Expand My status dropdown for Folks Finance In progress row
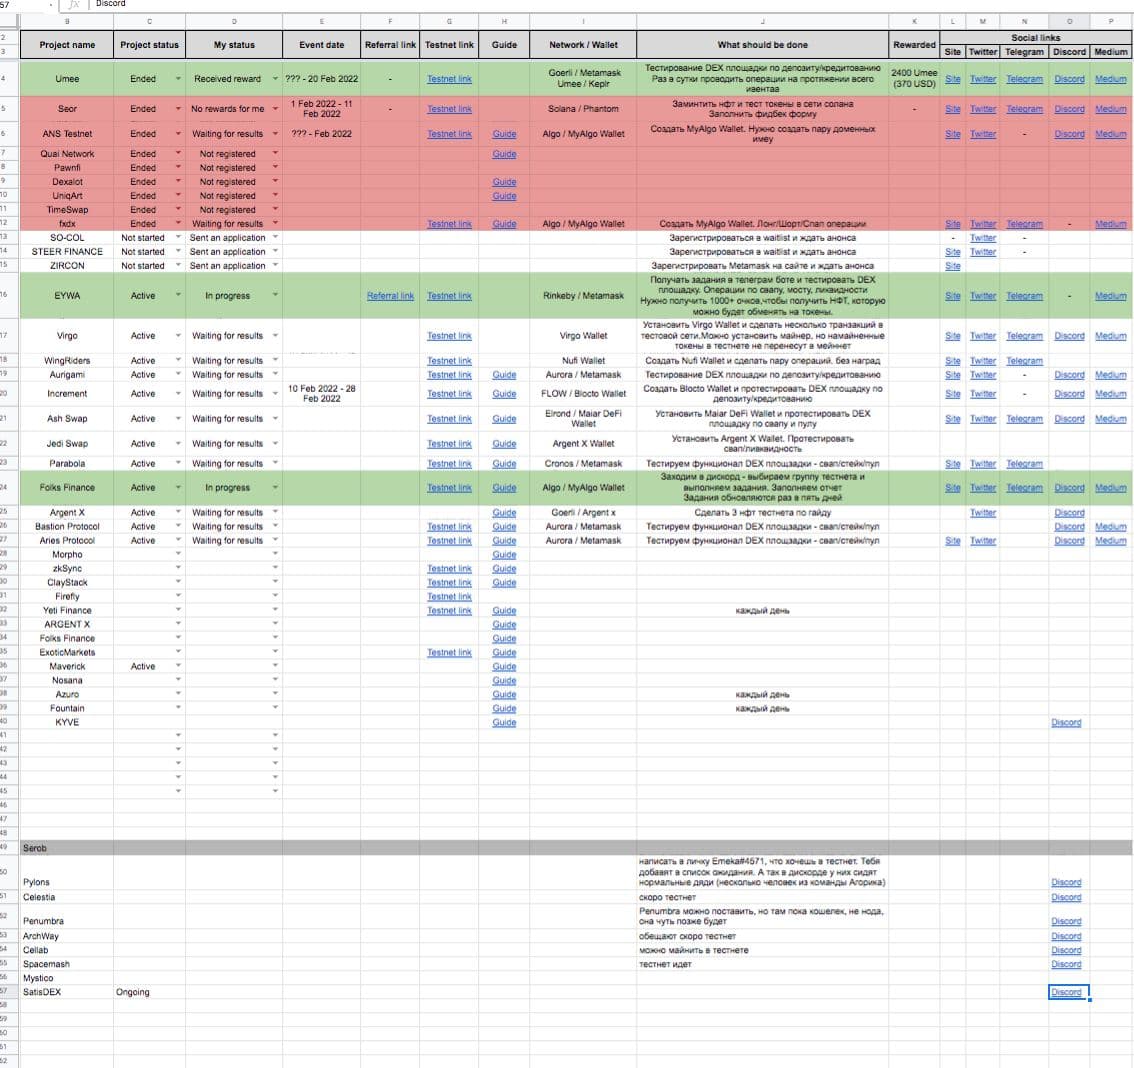 pyautogui.click(x=275, y=487)
